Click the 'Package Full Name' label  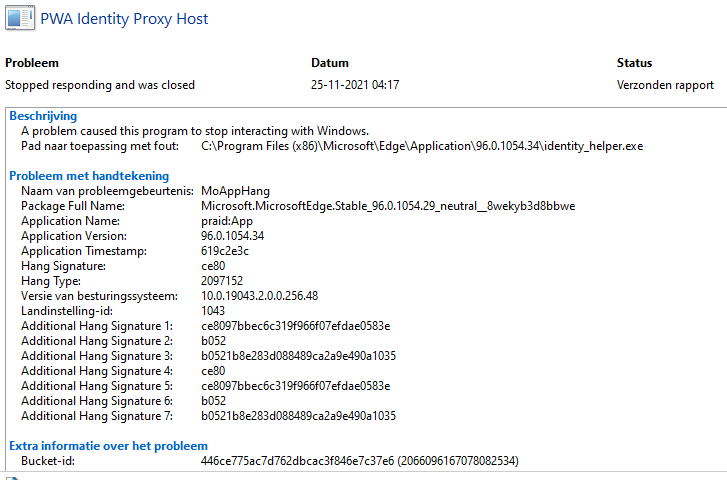click(x=73, y=206)
